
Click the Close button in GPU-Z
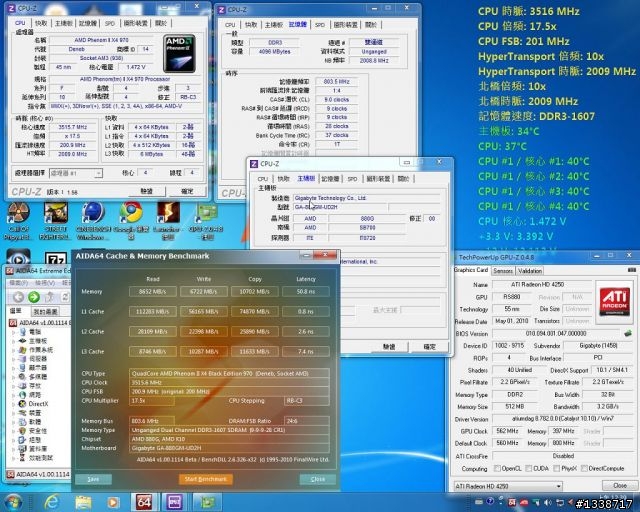point(620,485)
